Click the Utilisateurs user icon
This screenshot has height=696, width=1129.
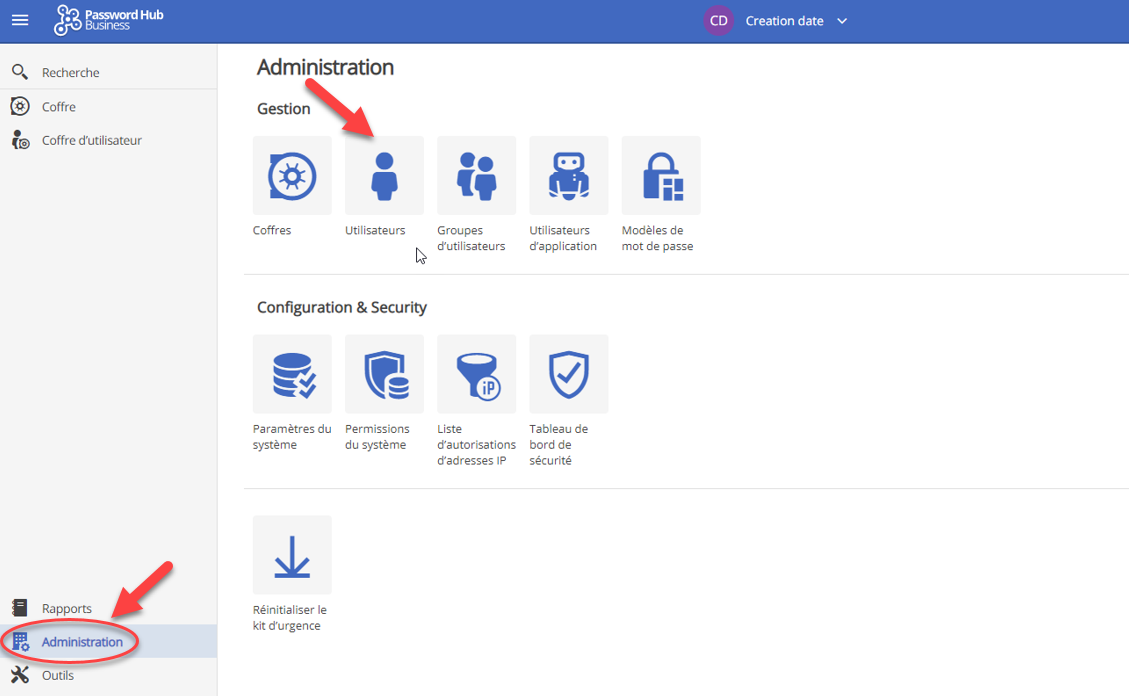click(x=384, y=176)
